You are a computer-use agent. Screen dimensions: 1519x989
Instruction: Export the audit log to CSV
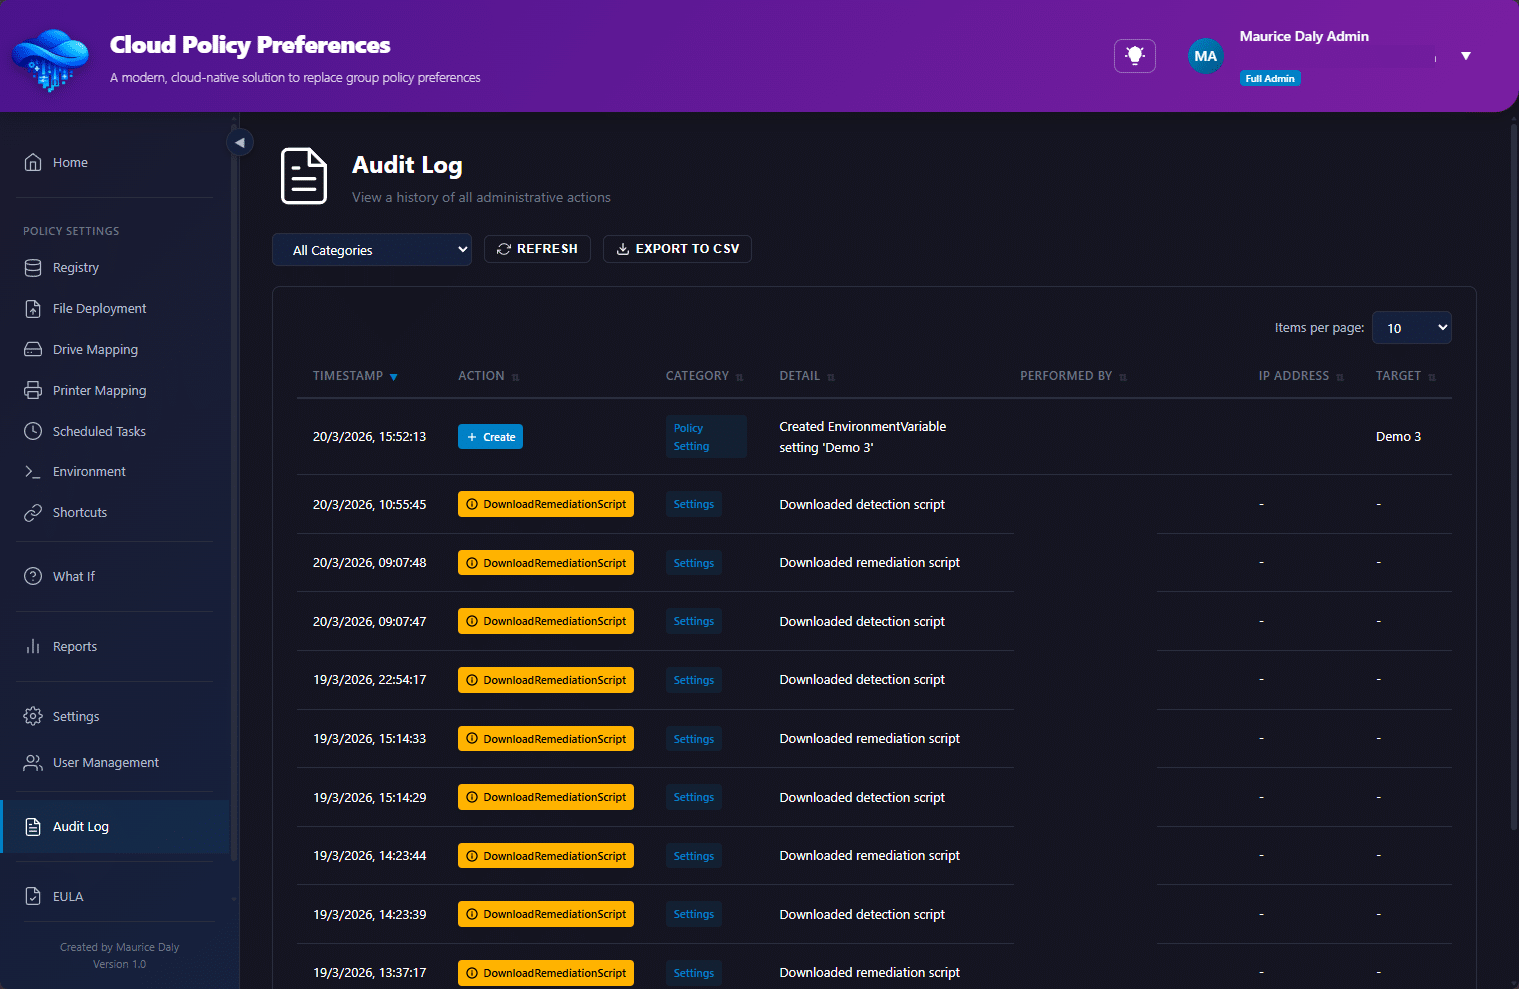(677, 249)
